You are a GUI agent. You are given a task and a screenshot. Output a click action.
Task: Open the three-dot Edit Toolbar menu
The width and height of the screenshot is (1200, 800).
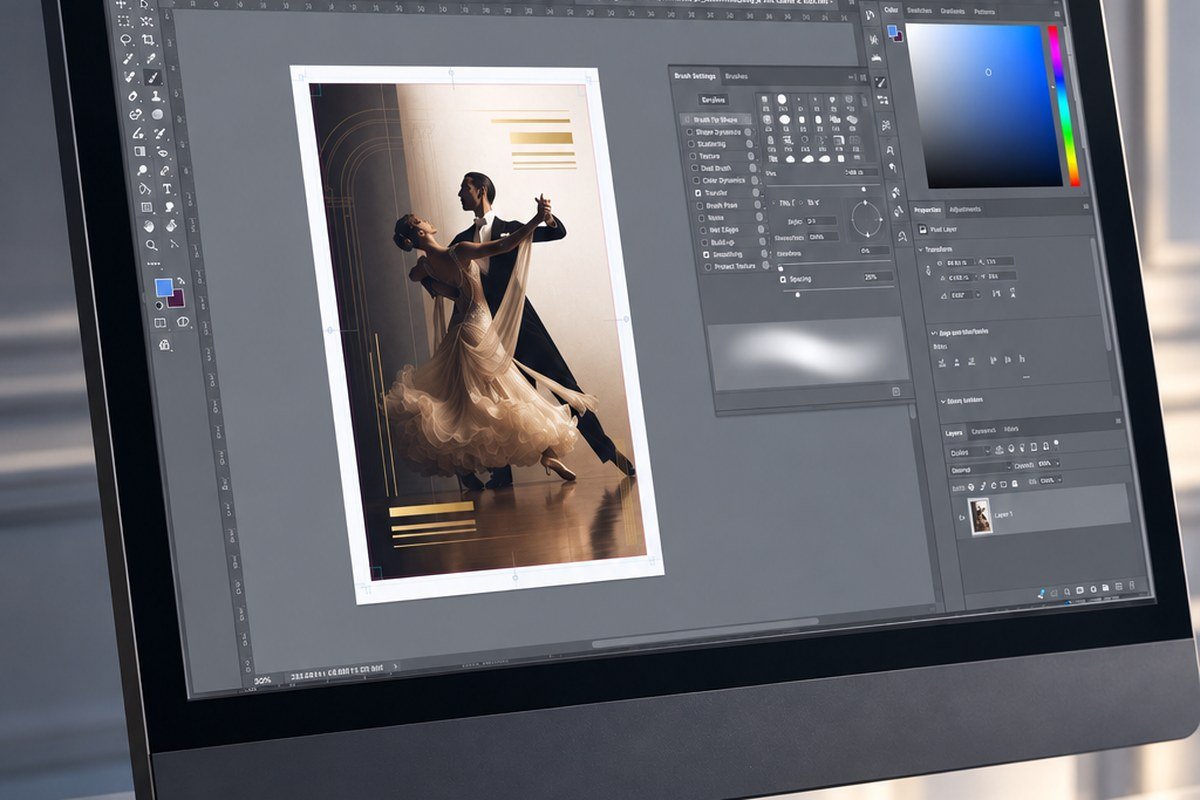point(154,263)
